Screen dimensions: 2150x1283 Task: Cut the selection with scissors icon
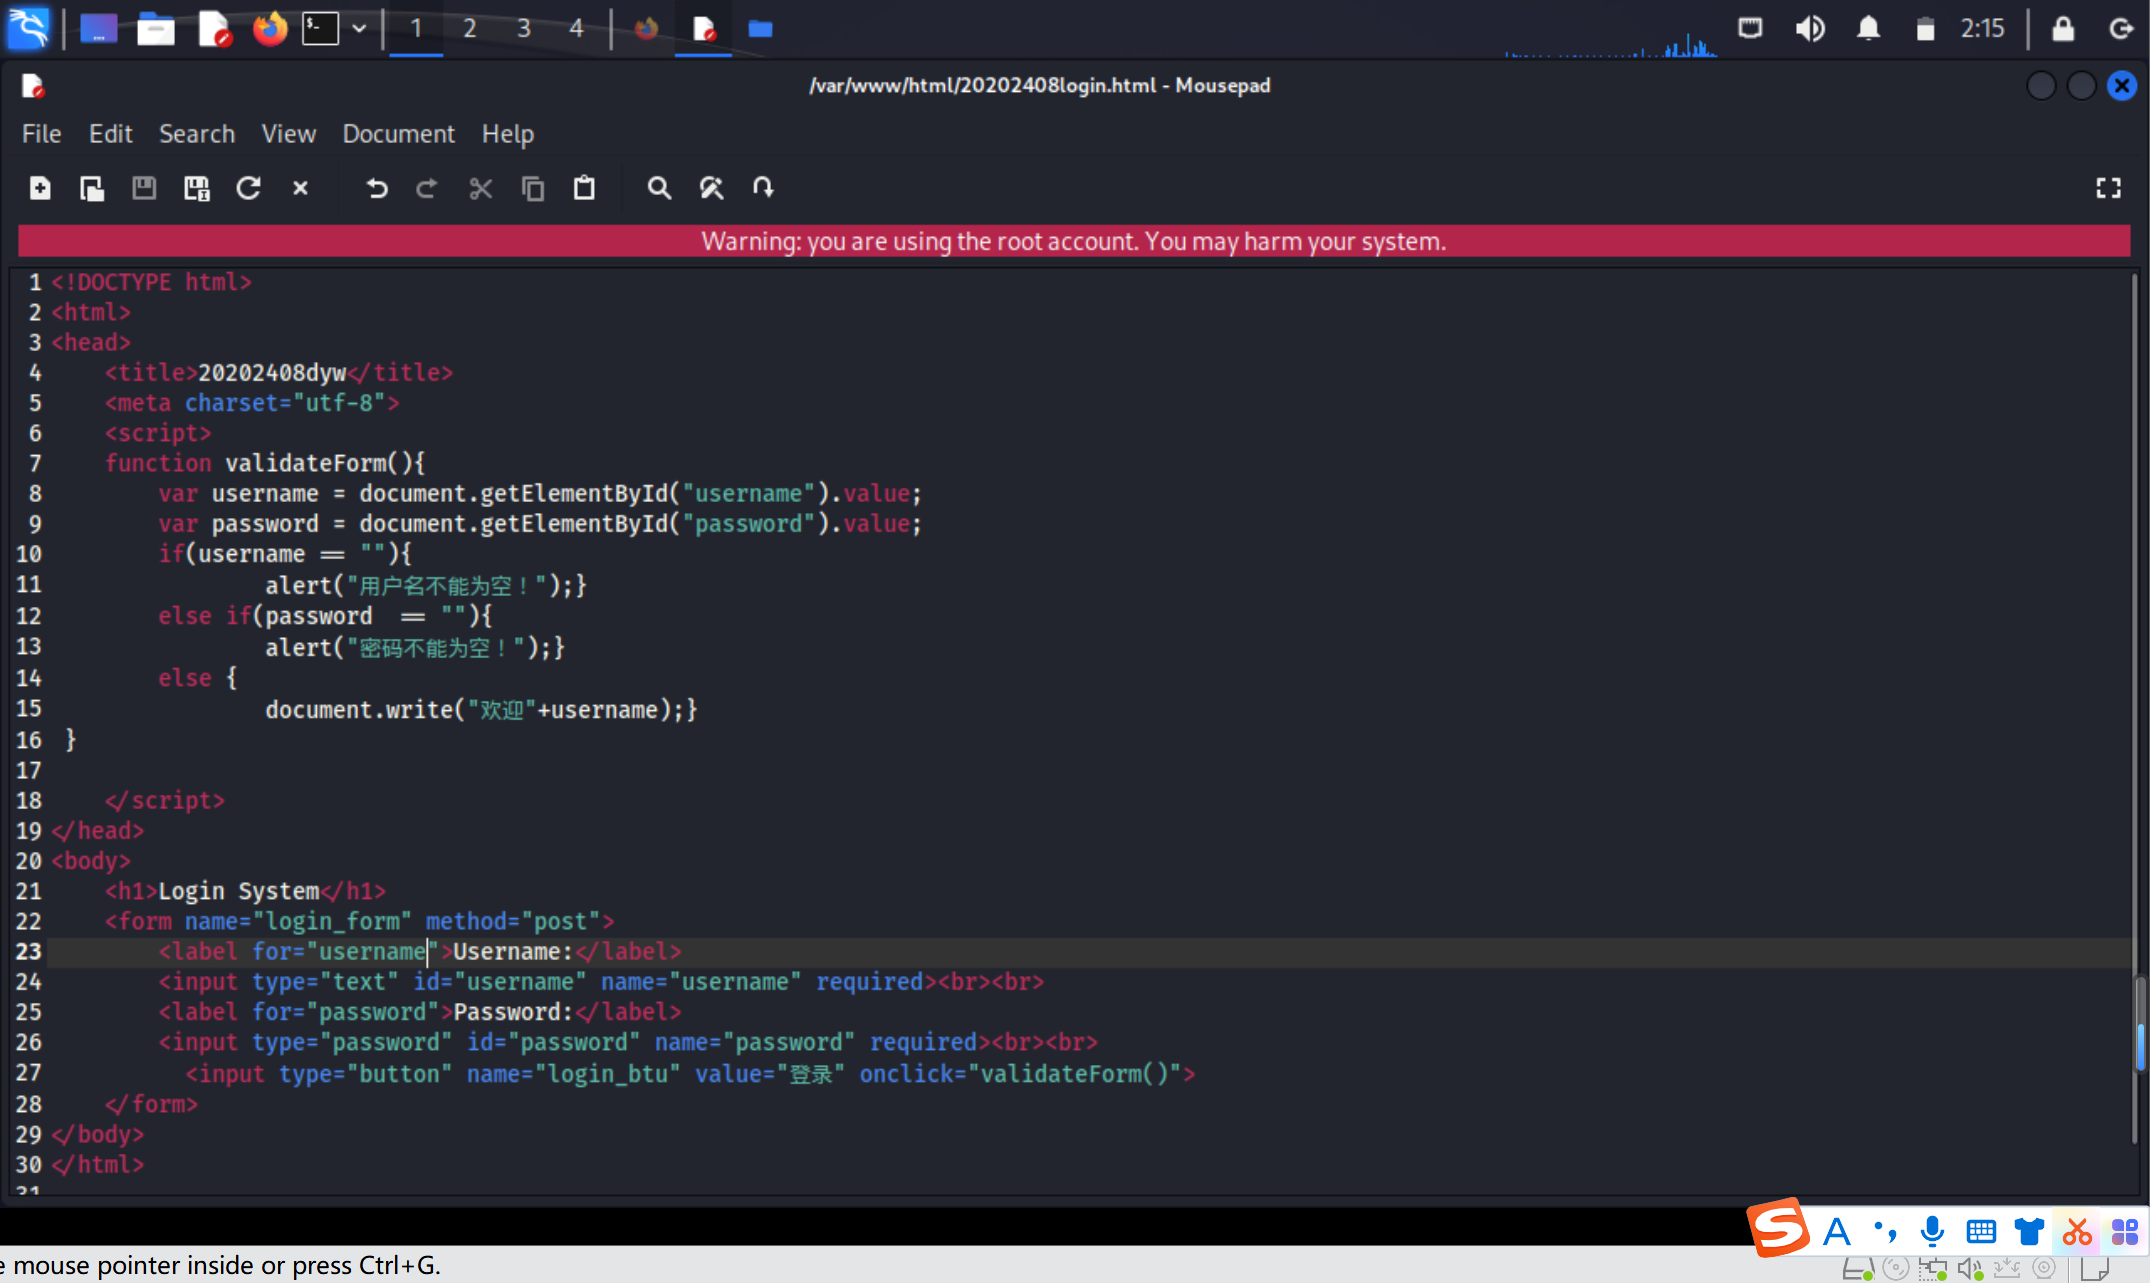pyautogui.click(x=480, y=188)
